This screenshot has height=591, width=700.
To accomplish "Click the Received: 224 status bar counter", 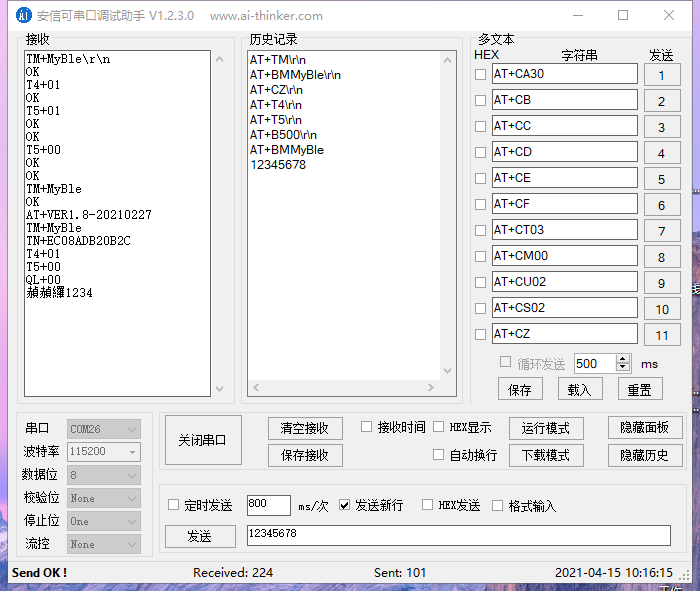I will [x=233, y=573].
